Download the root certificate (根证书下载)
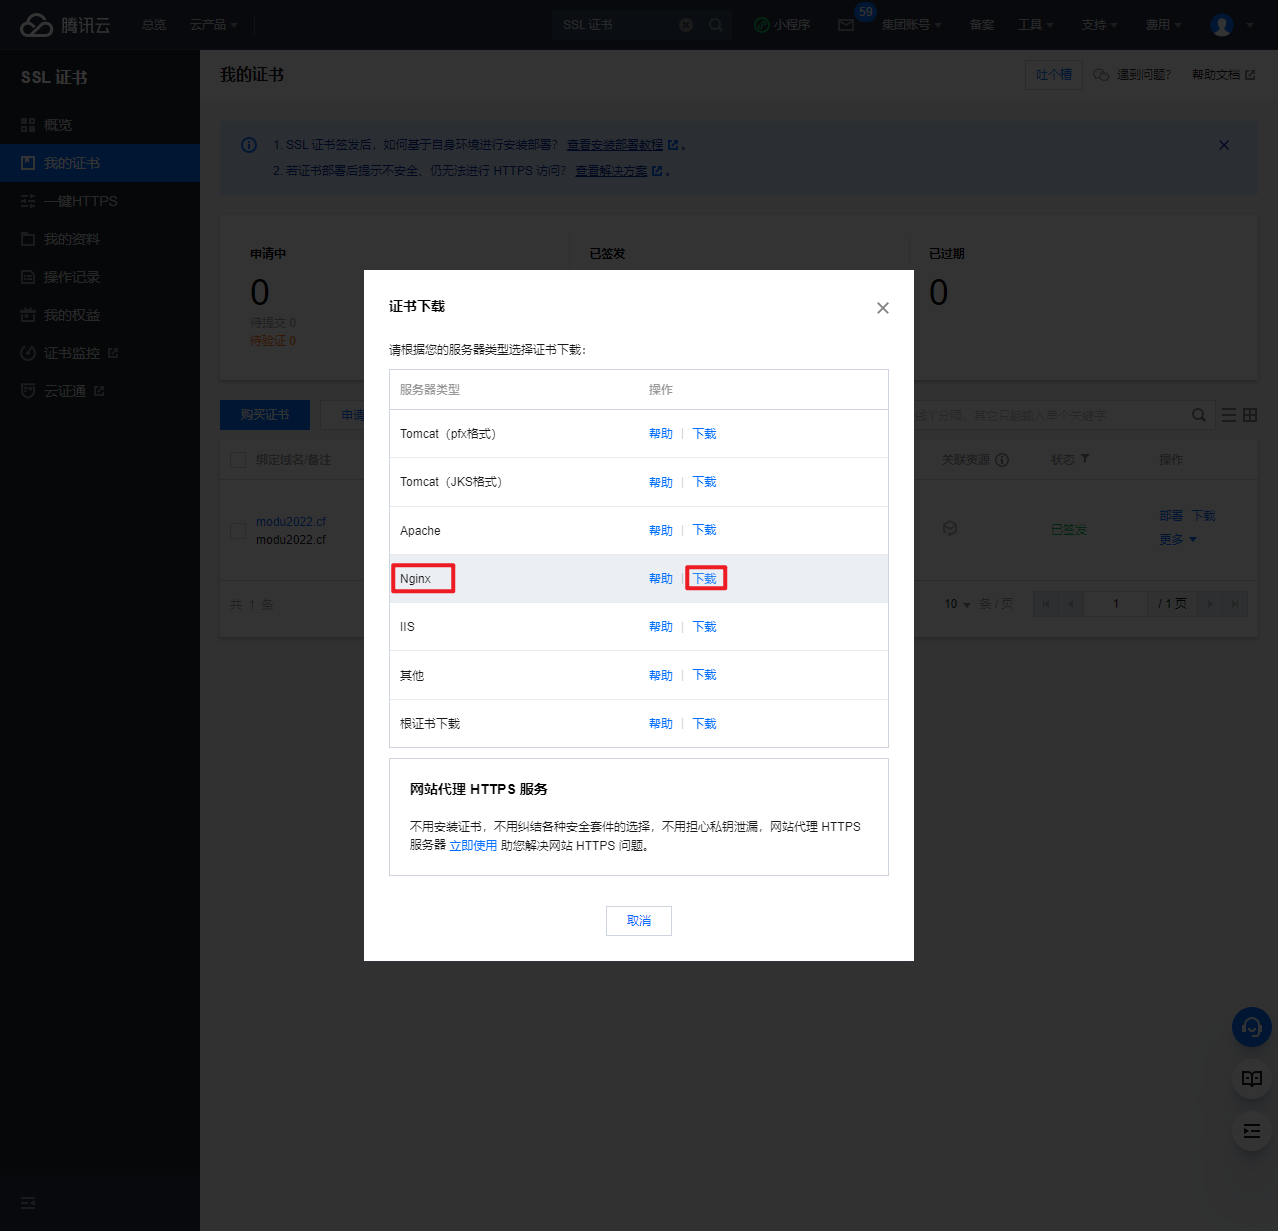This screenshot has height=1231, width=1278. click(705, 724)
